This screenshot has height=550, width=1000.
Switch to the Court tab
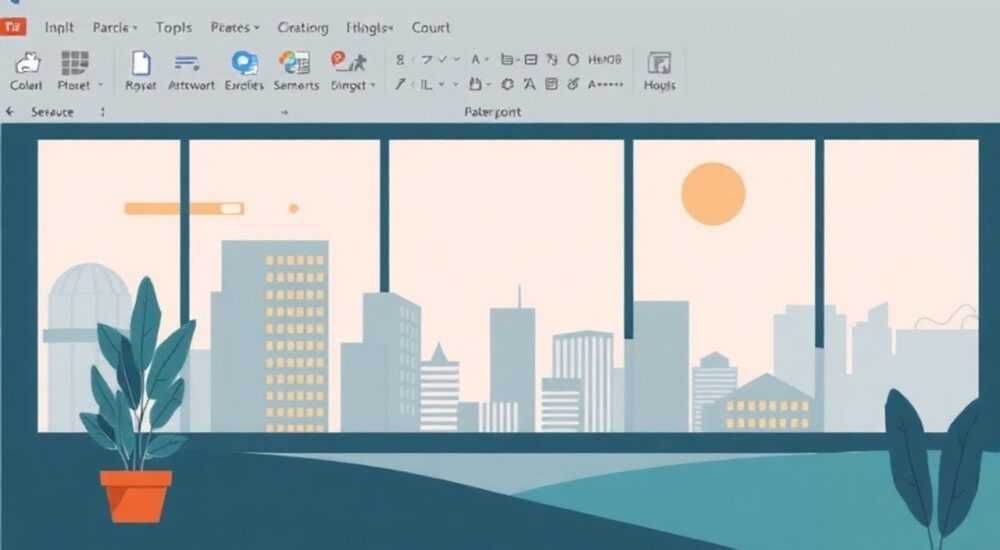(x=431, y=27)
